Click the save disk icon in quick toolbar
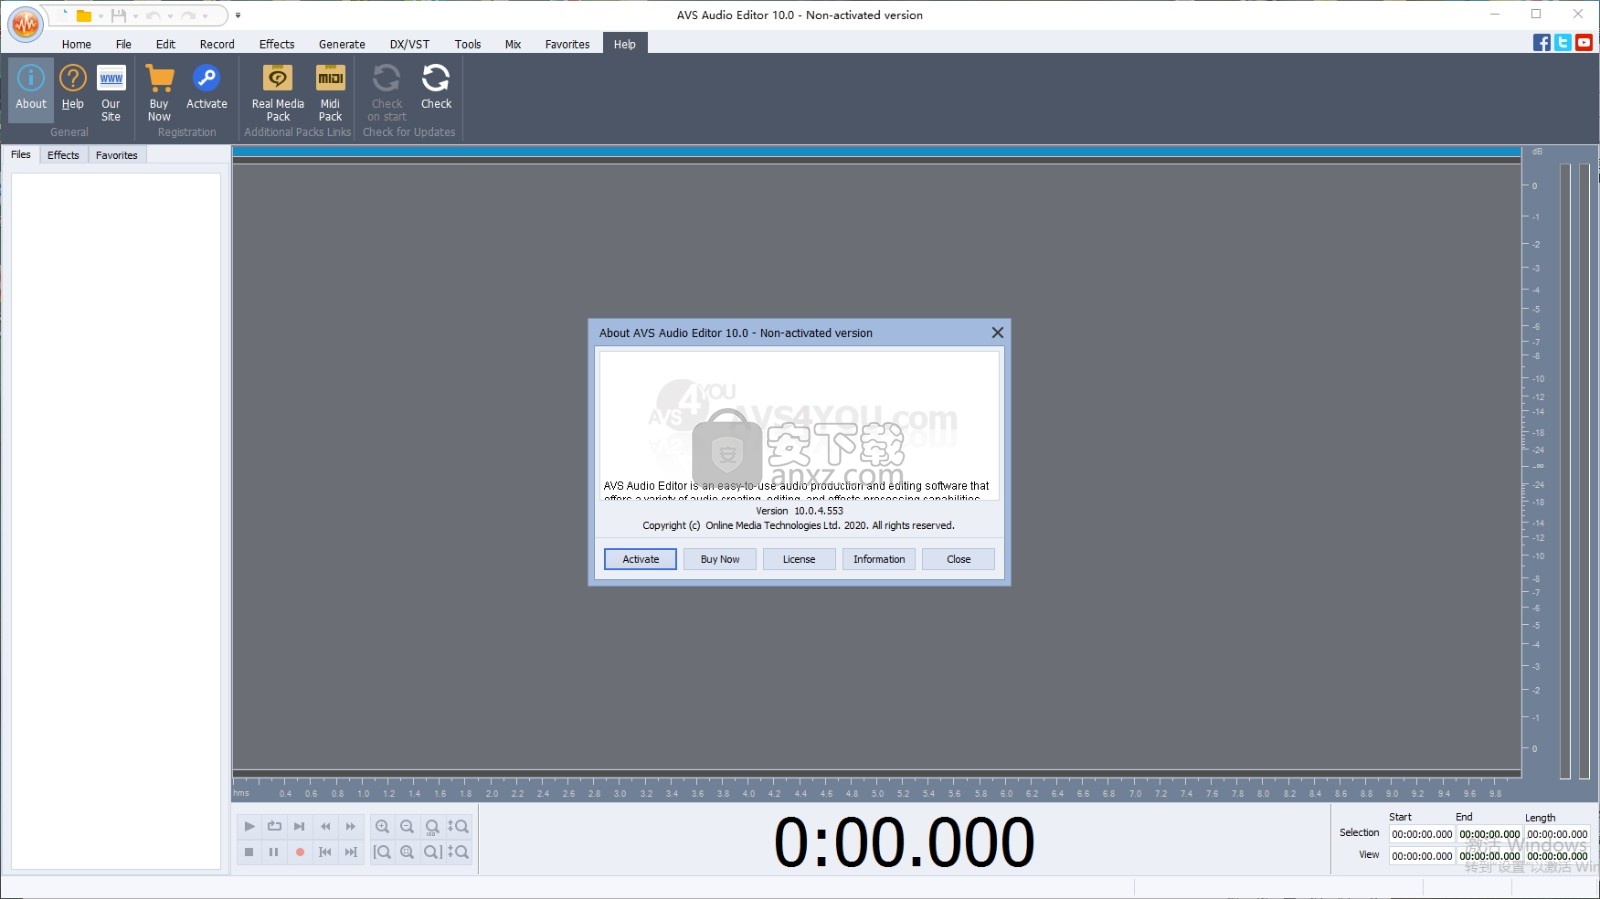Image resolution: width=1600 pixels, height=899 pixels. pyautogui.click(x=118, y=15)
